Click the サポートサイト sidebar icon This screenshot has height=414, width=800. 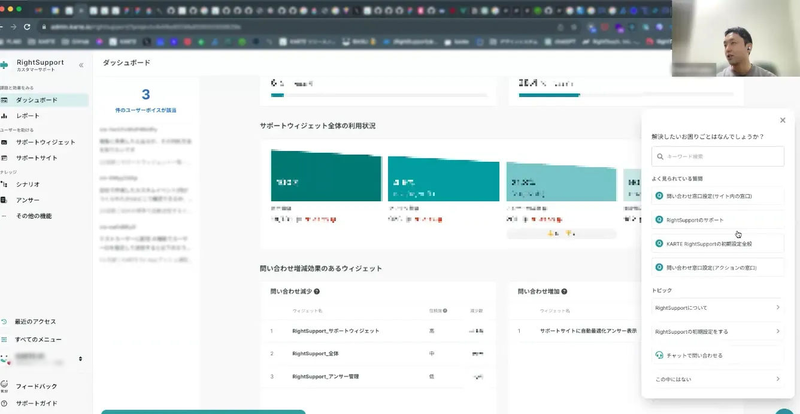[x=4, y=158]
